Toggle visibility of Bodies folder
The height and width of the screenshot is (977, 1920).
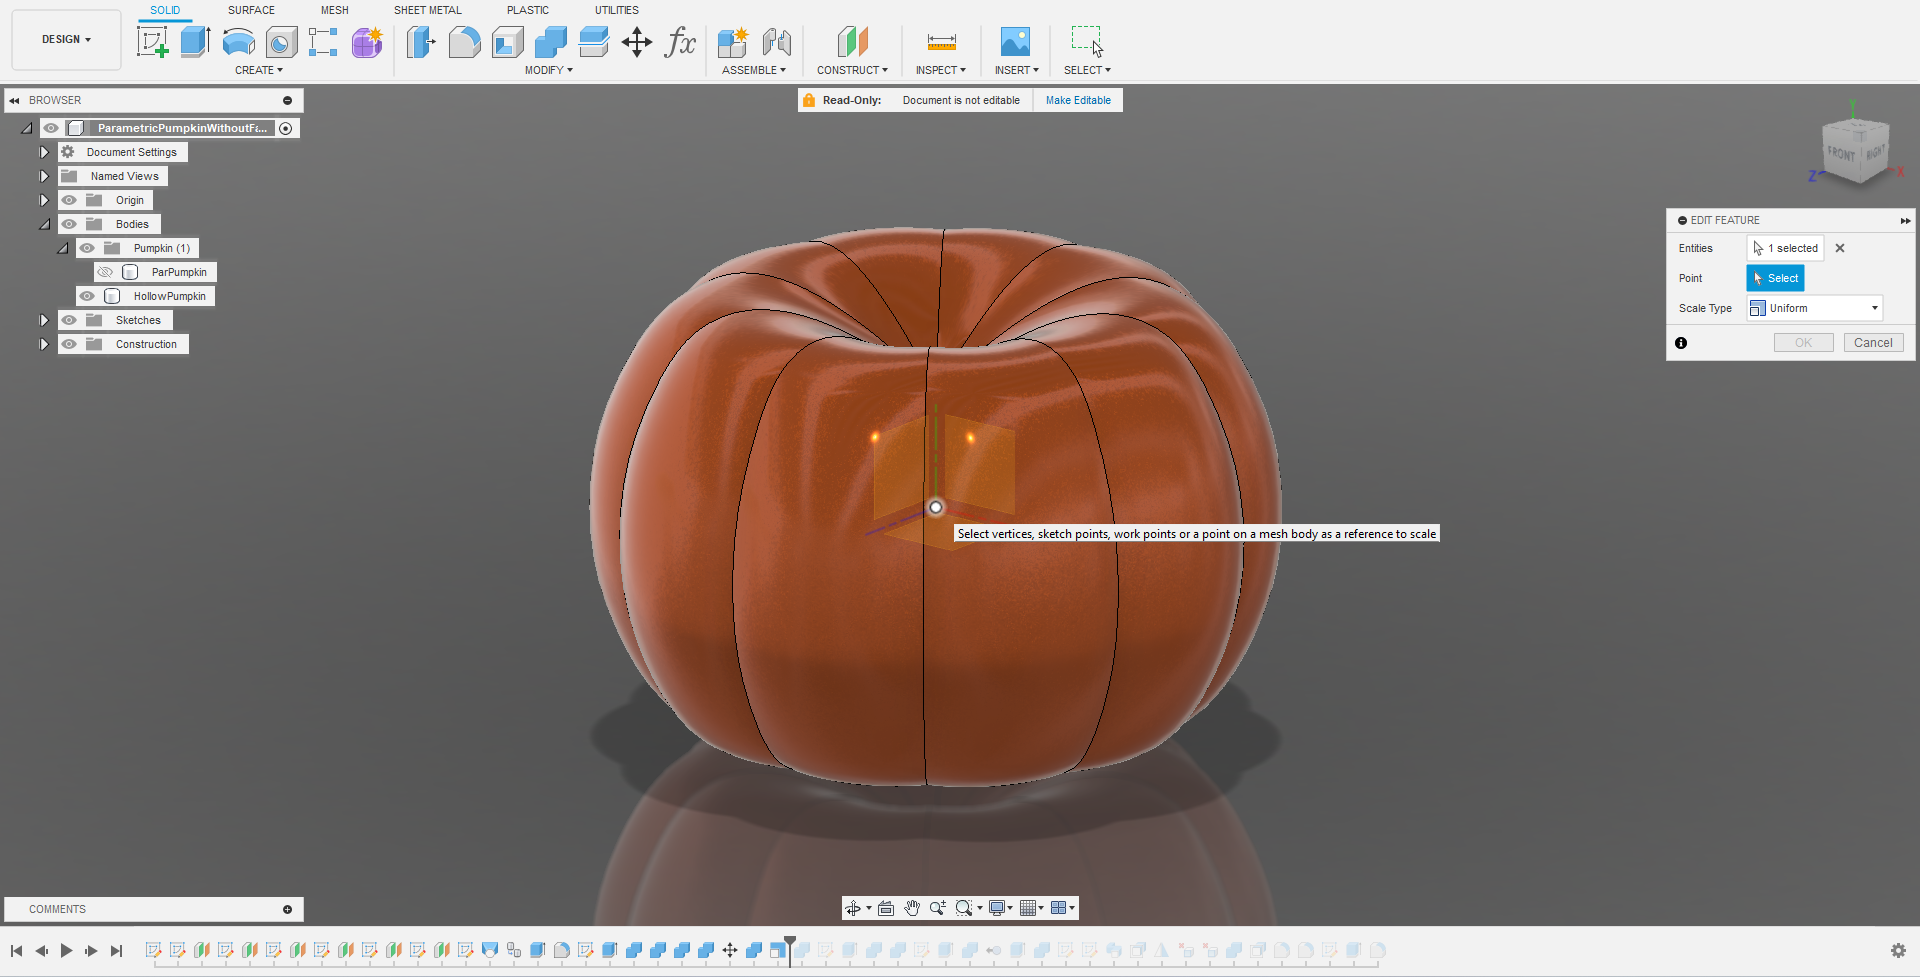point(69,224)
